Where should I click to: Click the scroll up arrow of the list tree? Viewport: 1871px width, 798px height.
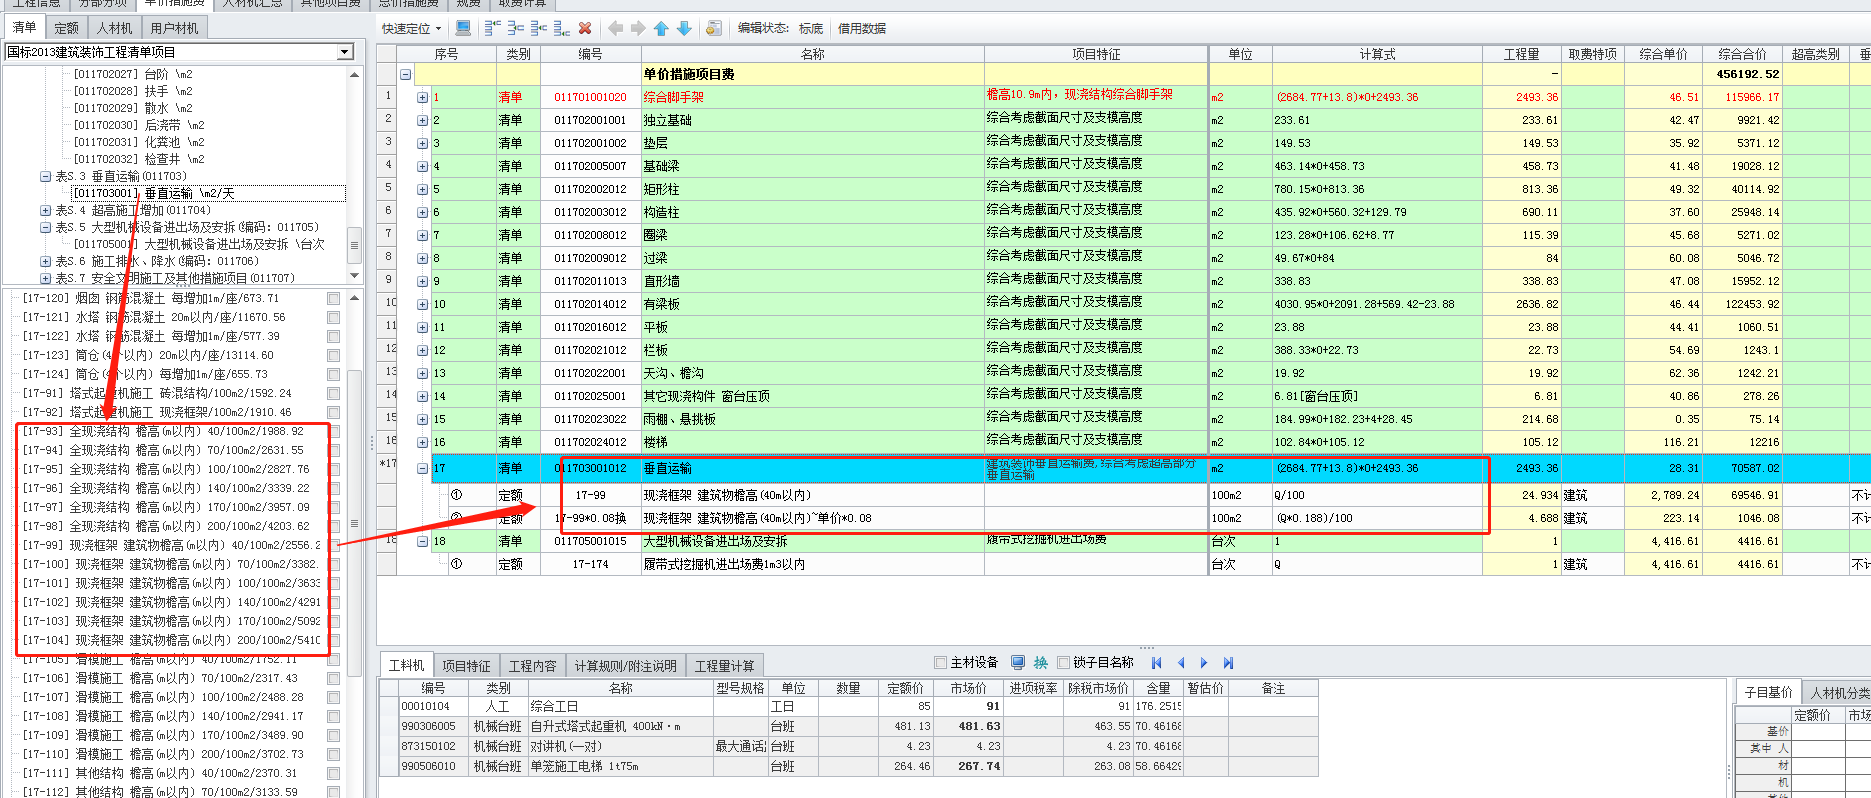point(354,74)
